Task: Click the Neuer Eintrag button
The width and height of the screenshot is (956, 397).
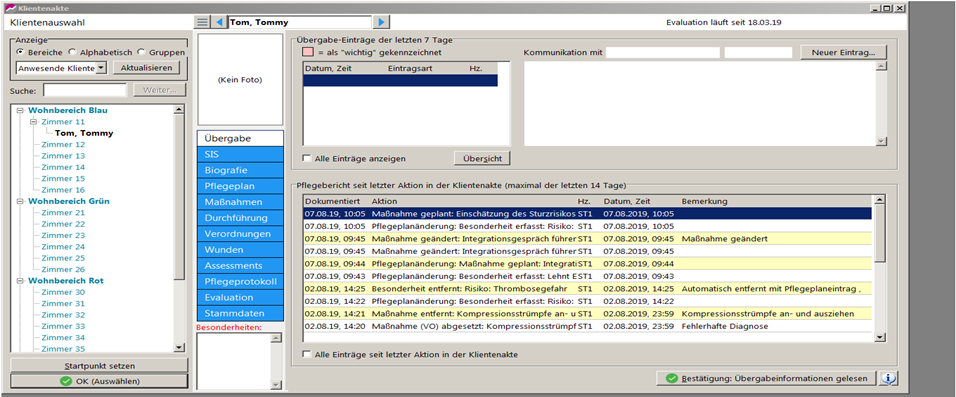Action: point(843,52)
